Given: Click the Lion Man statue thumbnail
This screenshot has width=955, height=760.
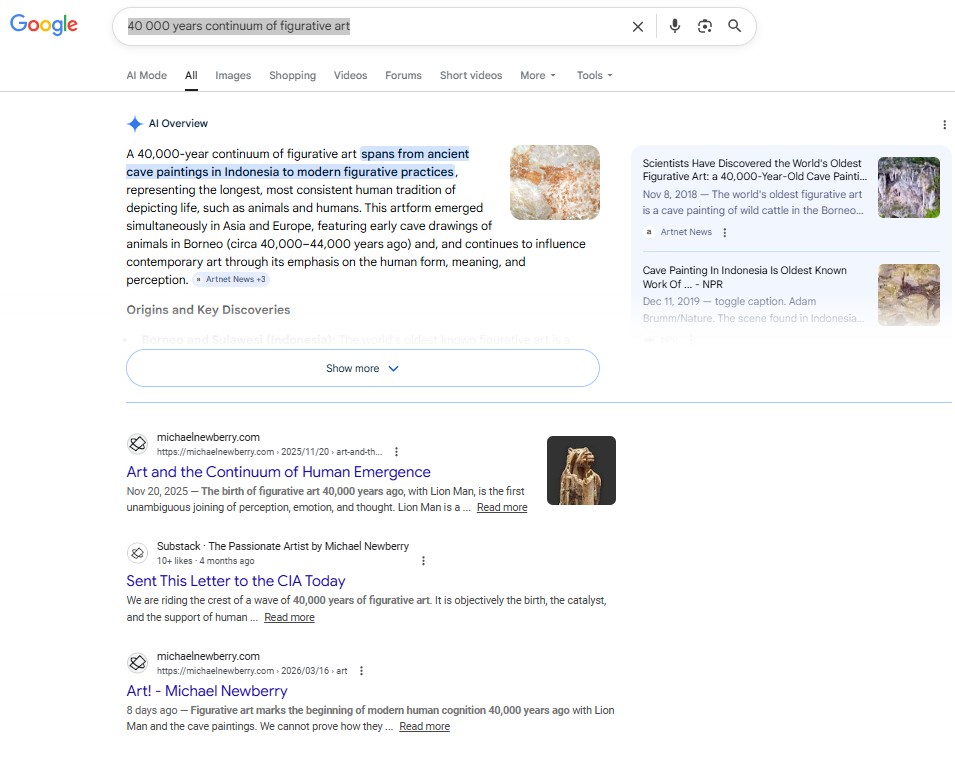Looking at the screenshot, I should point(581,470).
